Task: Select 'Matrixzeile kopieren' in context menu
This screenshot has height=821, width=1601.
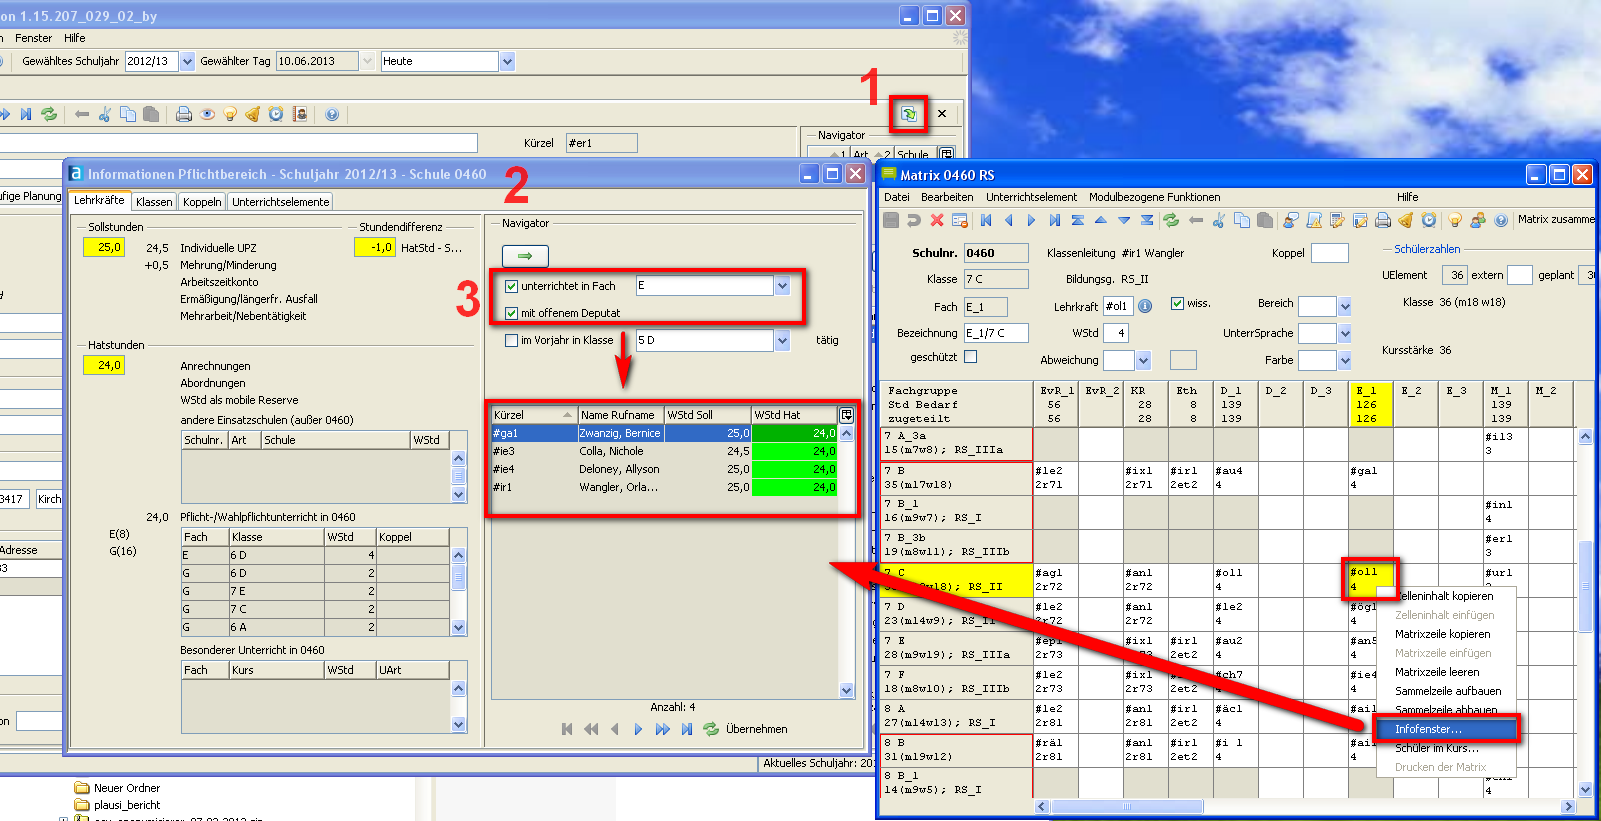Action: click(1442, 634)
